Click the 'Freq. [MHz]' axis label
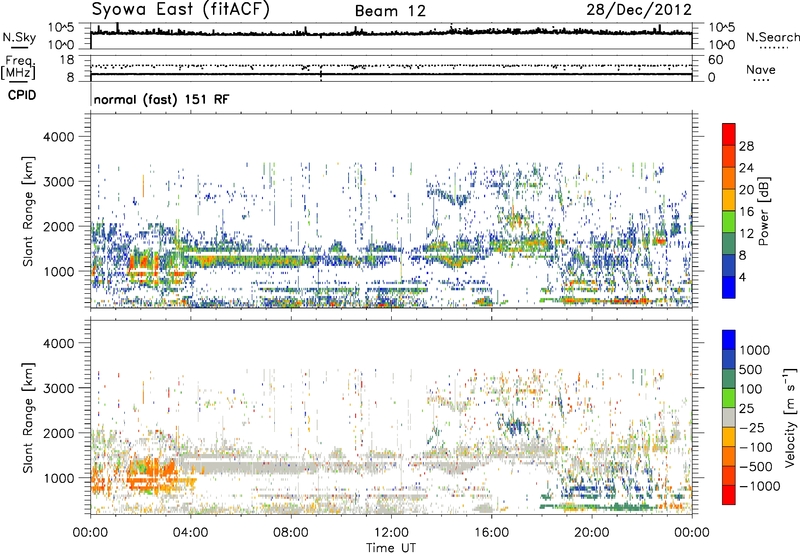 point(18,67)
